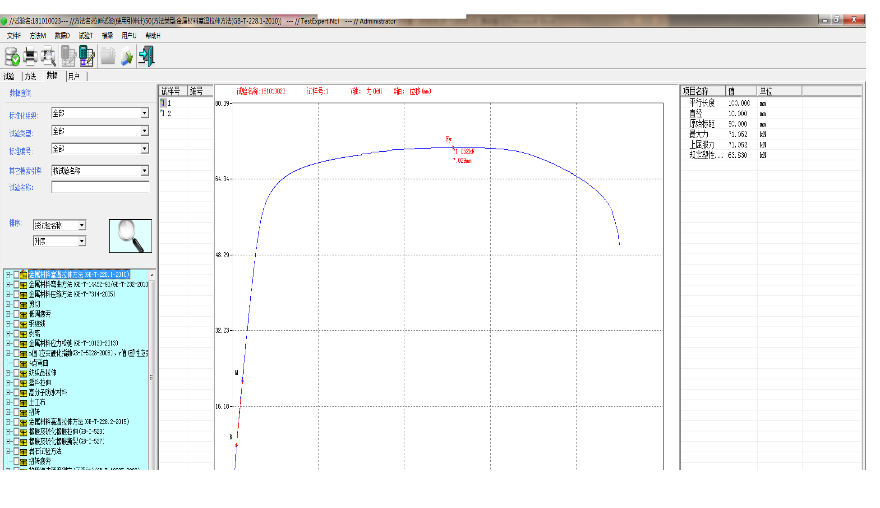Screen dimensions: 880x508
Task: Open the 方法M menu
Action: pos(38,35)
